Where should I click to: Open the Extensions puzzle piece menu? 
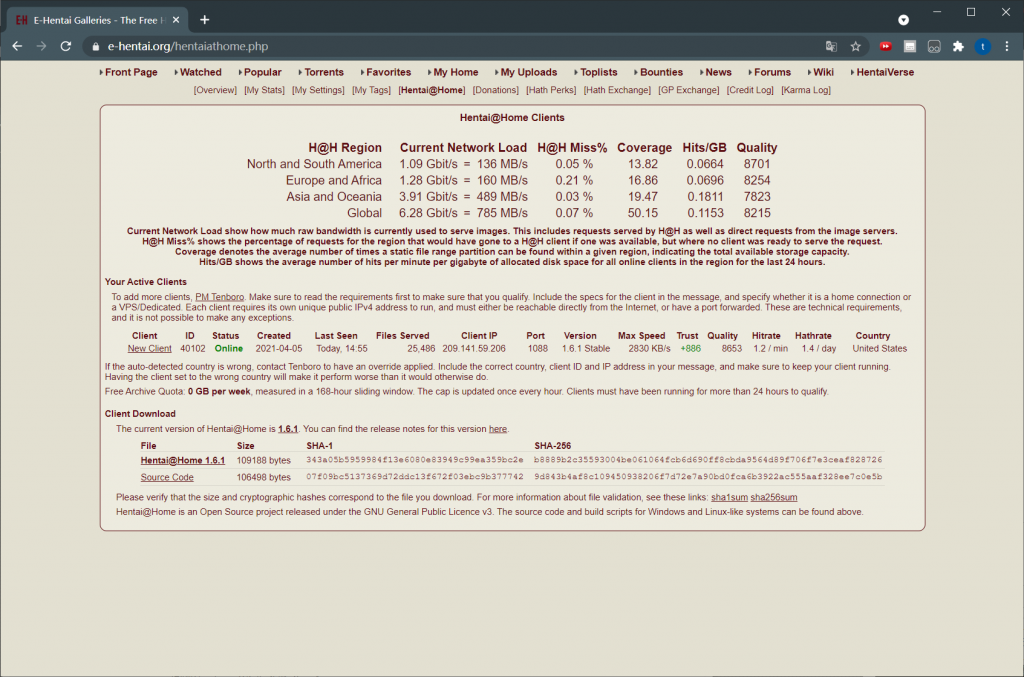pyautogui.click(x=958, y=46)
